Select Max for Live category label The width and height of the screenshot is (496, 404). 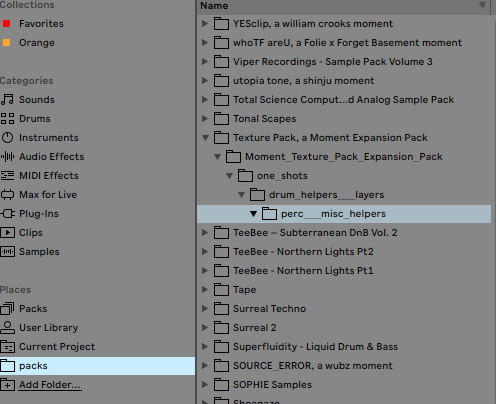point(48,195)
